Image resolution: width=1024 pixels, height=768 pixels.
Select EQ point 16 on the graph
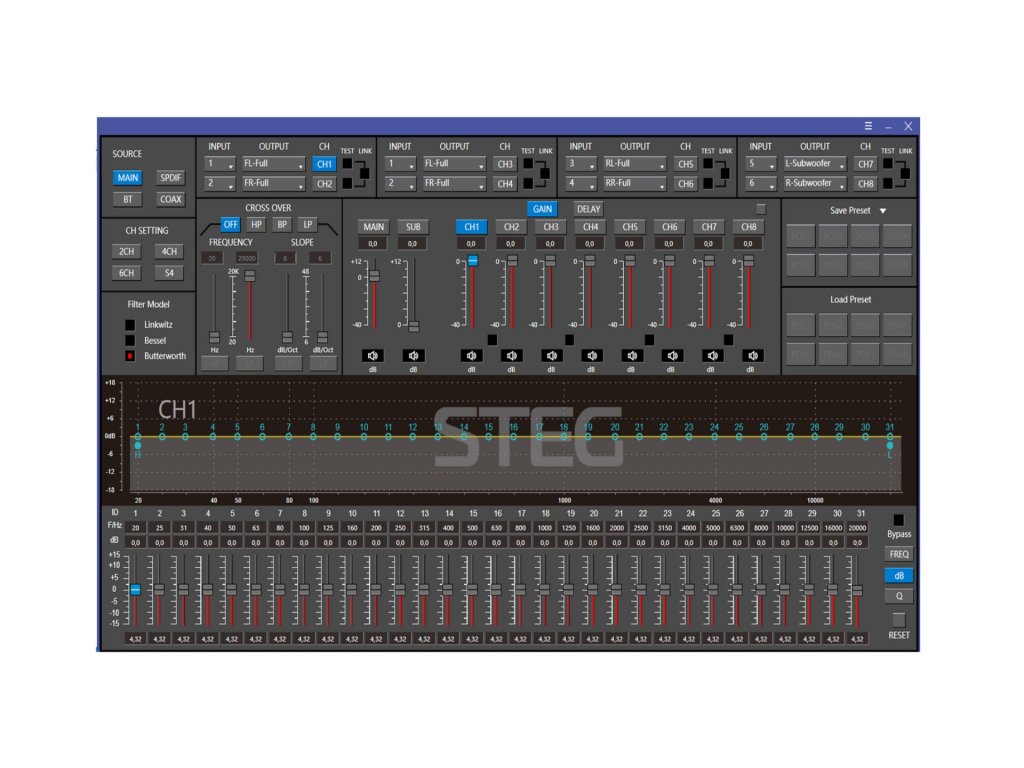(x=514, y=437)
